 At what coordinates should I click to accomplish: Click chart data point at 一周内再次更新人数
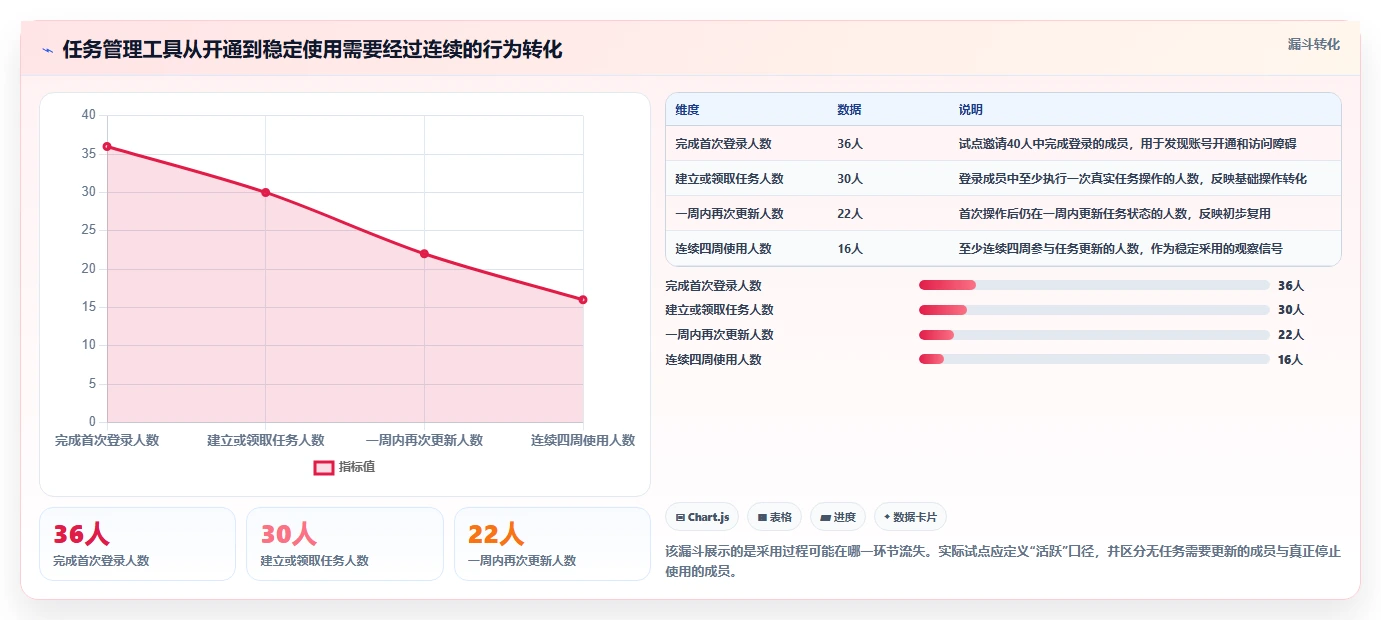(424, 253)
